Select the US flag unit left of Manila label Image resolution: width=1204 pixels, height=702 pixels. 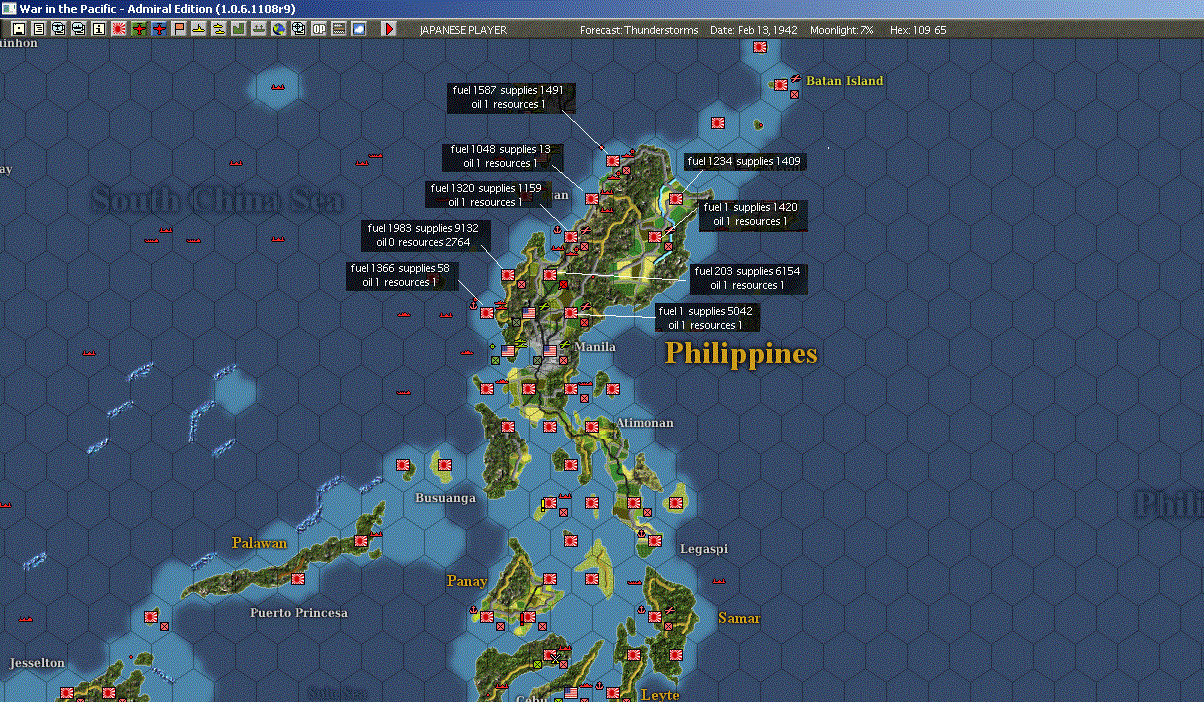(x=550, y=352)
